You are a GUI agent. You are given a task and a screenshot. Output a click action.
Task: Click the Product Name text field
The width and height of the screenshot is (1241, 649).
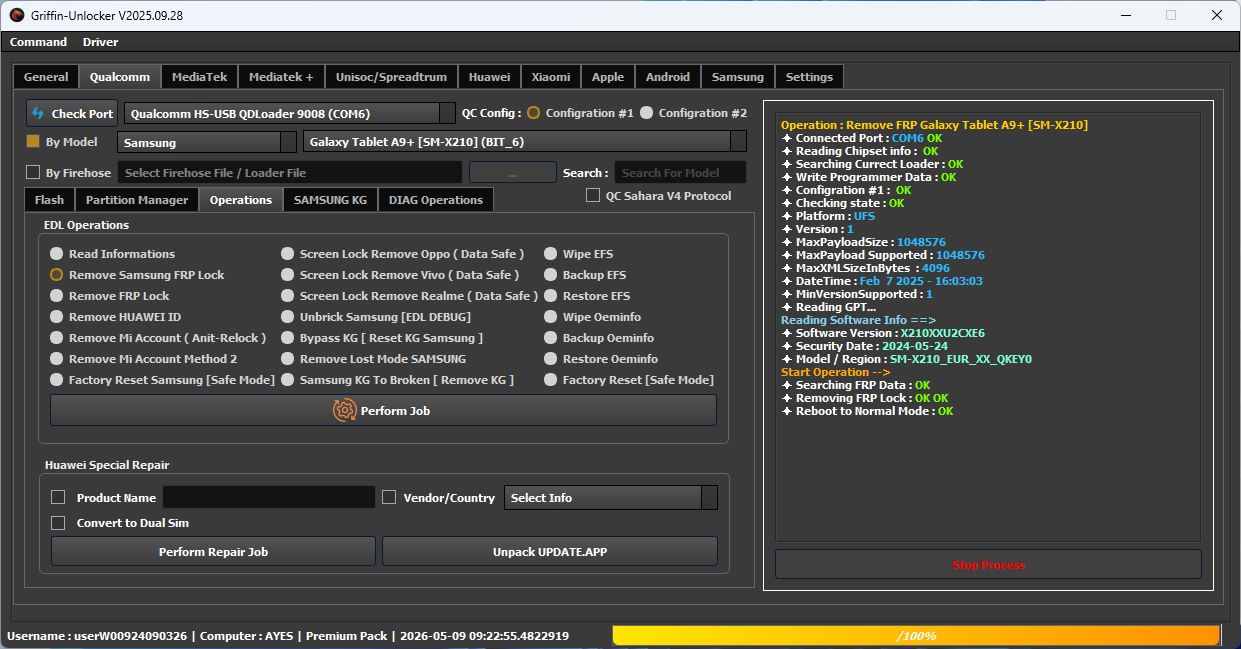[269, 497]
